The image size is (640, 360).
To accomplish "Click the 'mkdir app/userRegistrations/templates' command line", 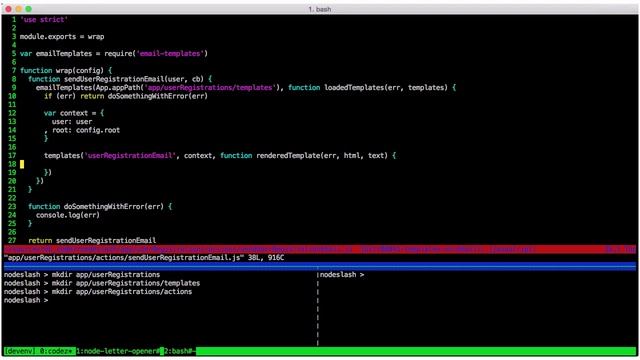I will click(102, 283).
